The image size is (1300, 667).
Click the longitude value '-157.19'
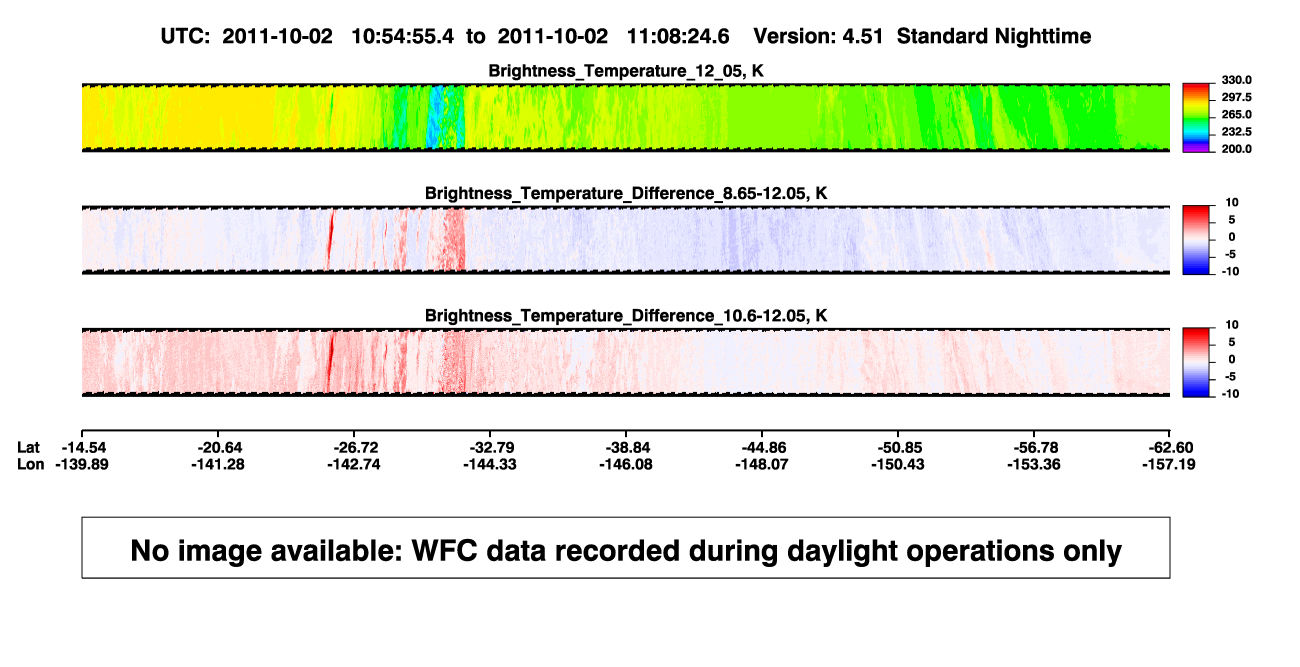1171,464
